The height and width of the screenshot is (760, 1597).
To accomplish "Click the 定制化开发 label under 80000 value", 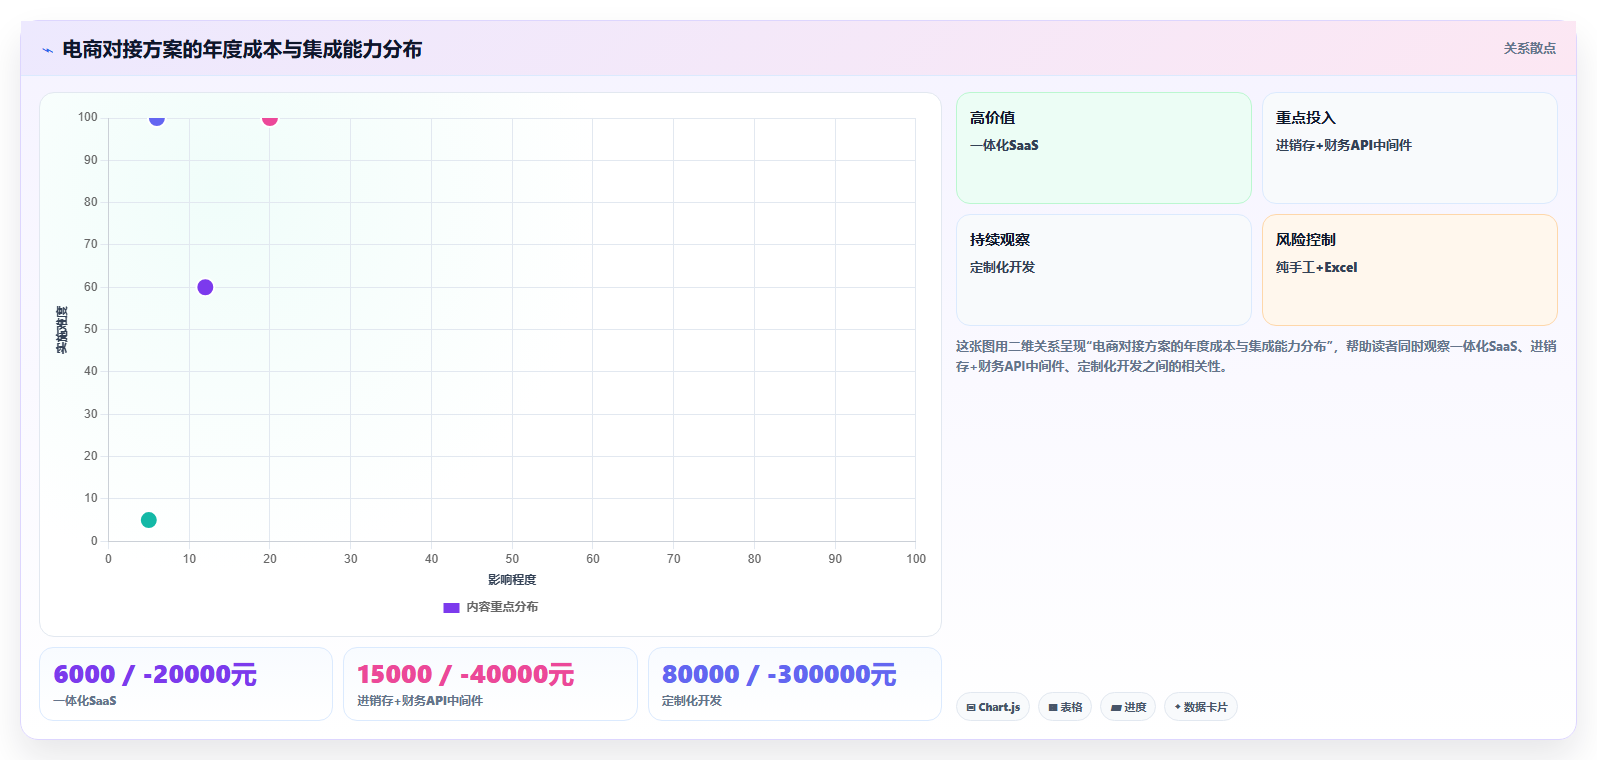I will 692,701.
